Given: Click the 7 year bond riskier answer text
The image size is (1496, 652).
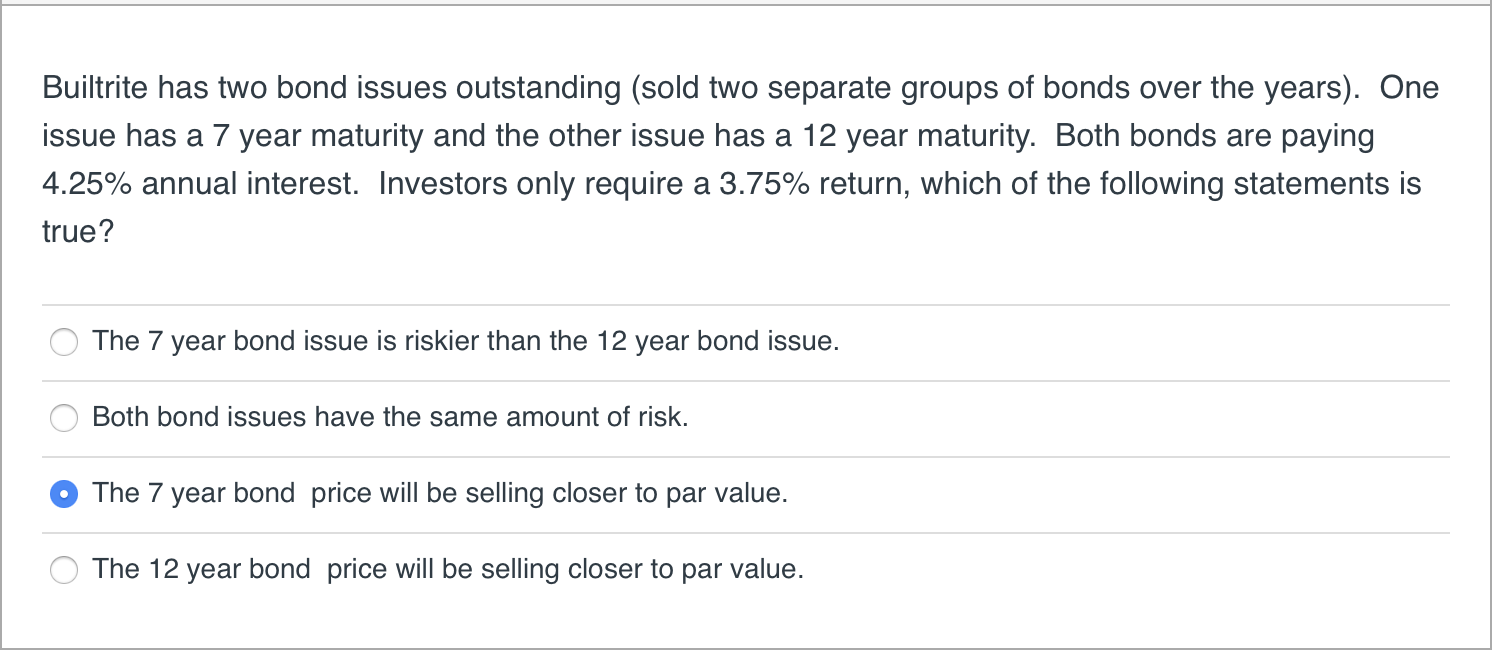Looking at the screenshot, I should click(463, 341).
